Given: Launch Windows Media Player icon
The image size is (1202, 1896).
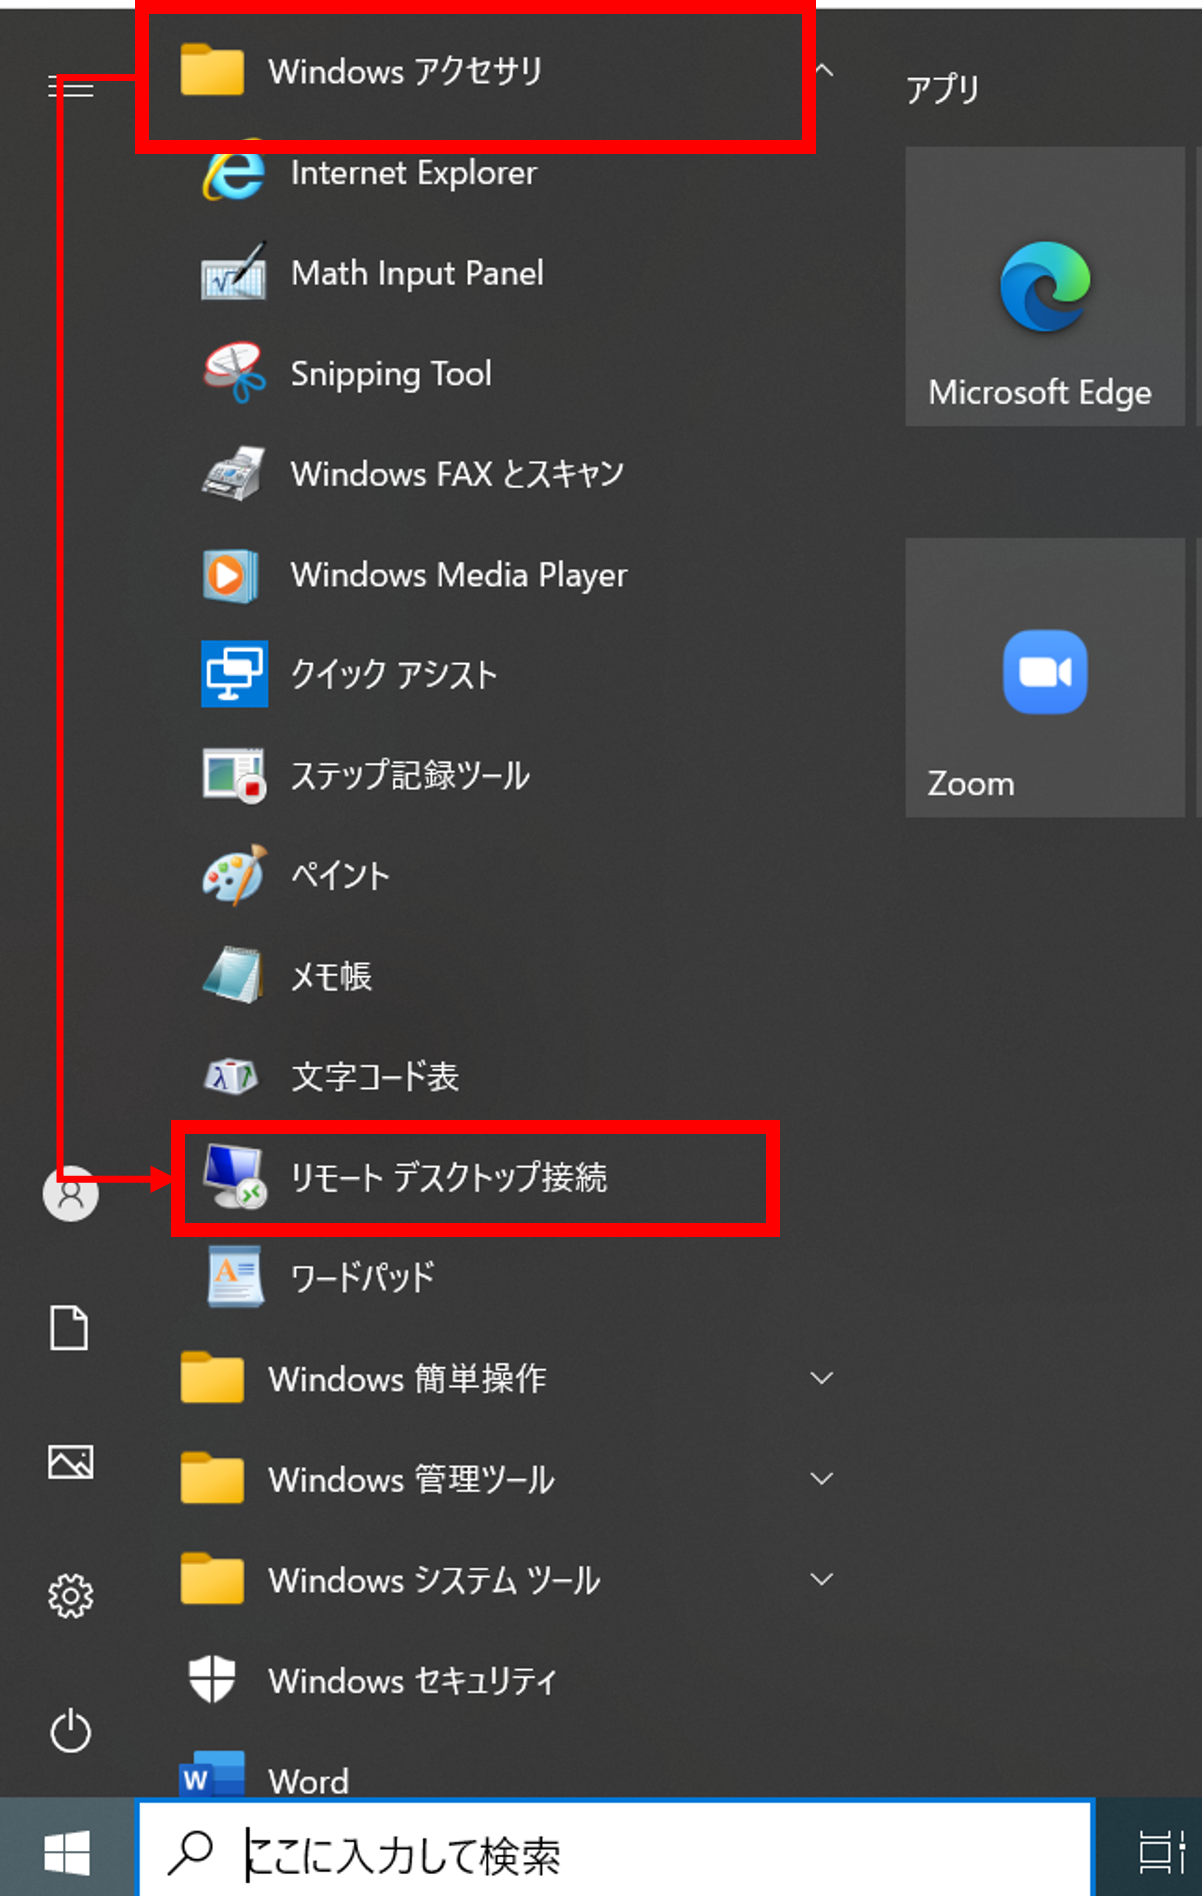Looking at the screenshot, I should tap(232, 575).
